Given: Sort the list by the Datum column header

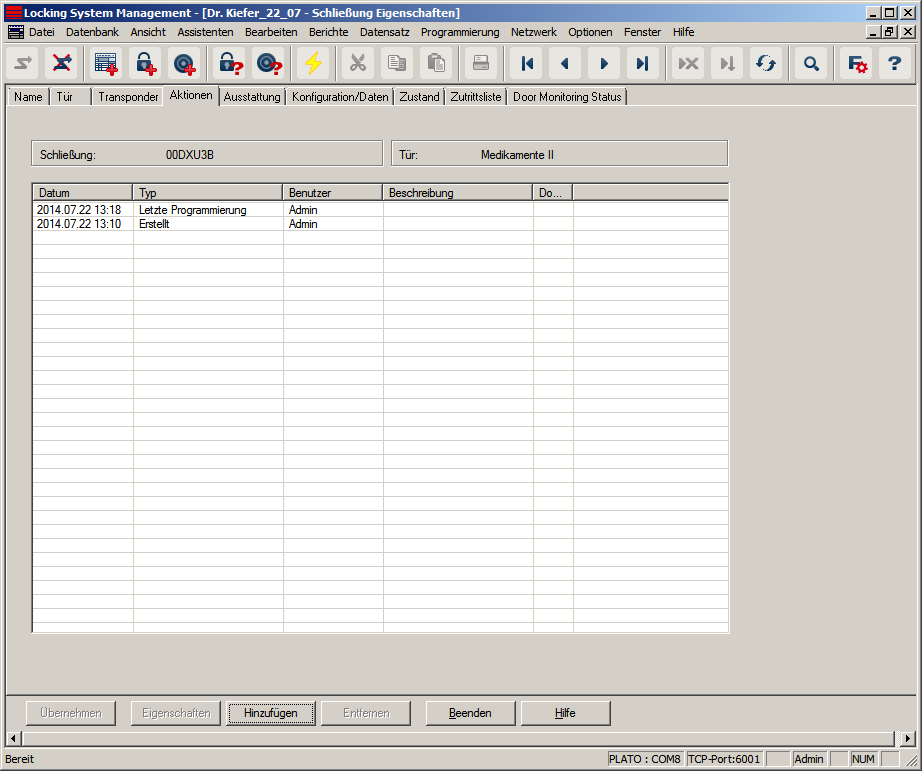Looking at the screenshot, I should tap(83, 192).
